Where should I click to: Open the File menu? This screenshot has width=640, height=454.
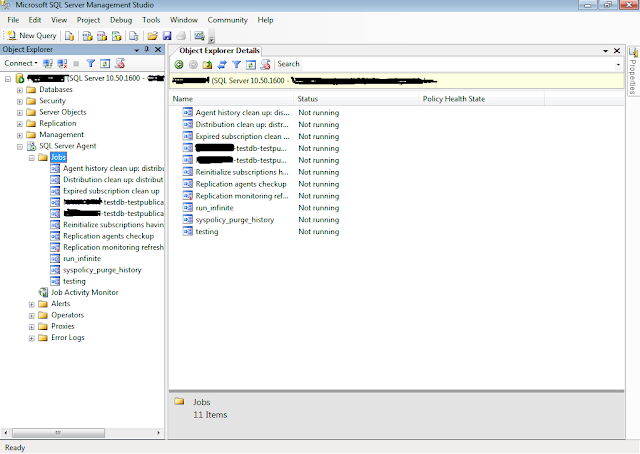tap(13, 20)
